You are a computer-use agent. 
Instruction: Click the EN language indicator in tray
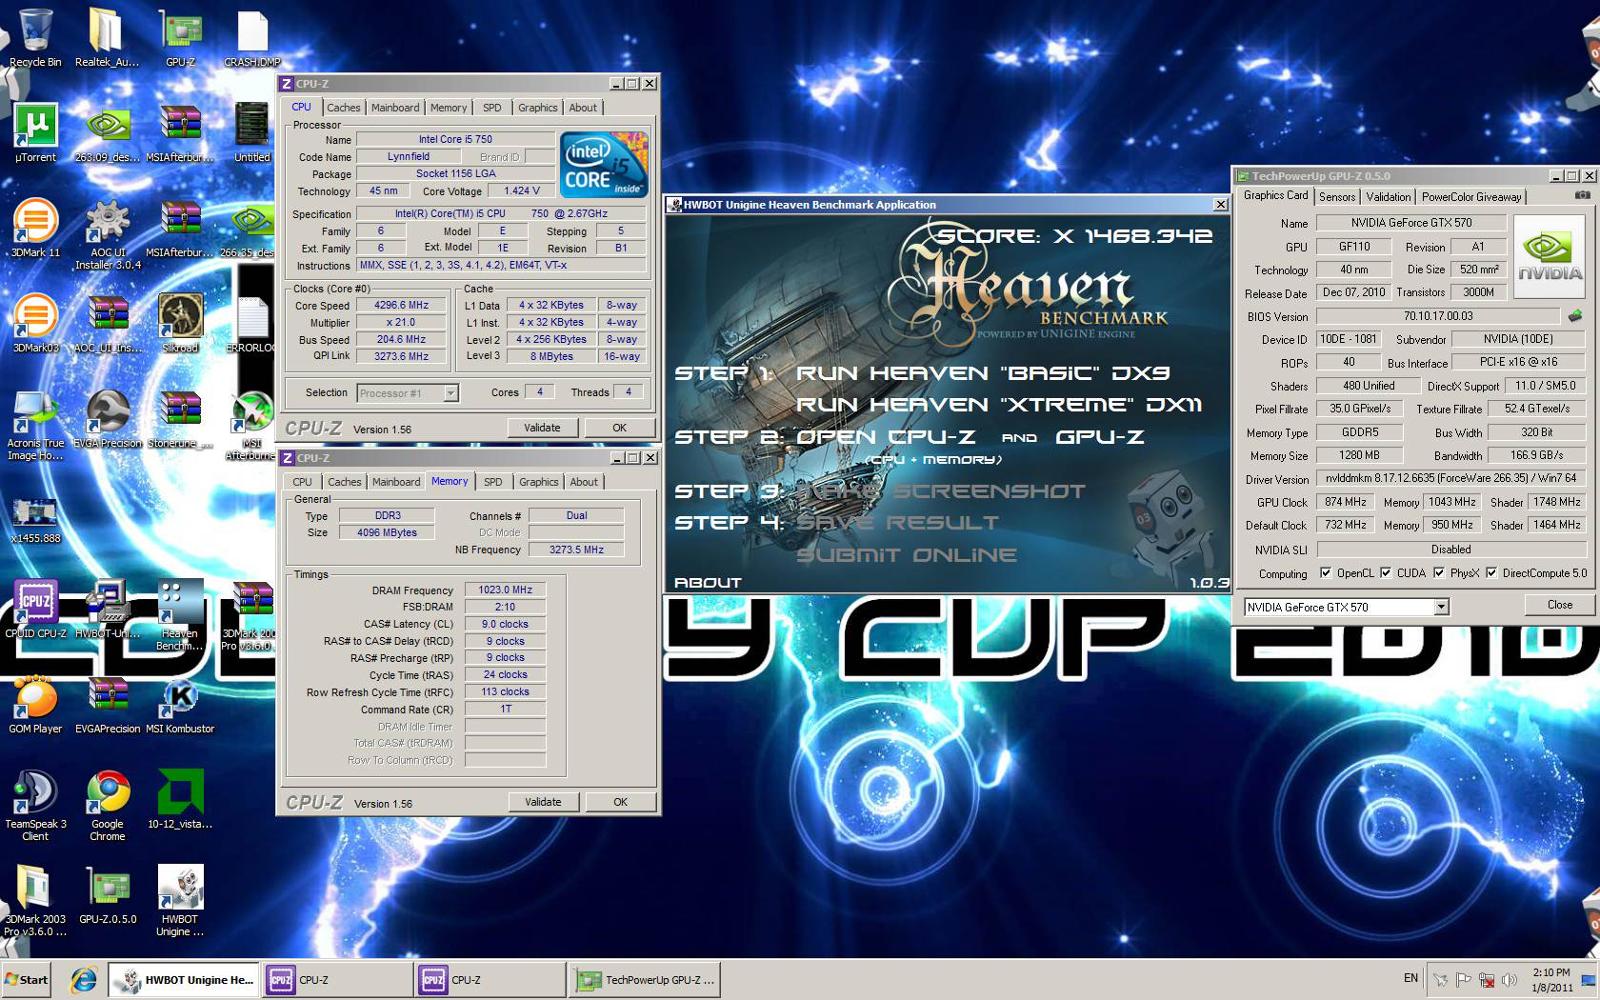[1411, 978]
